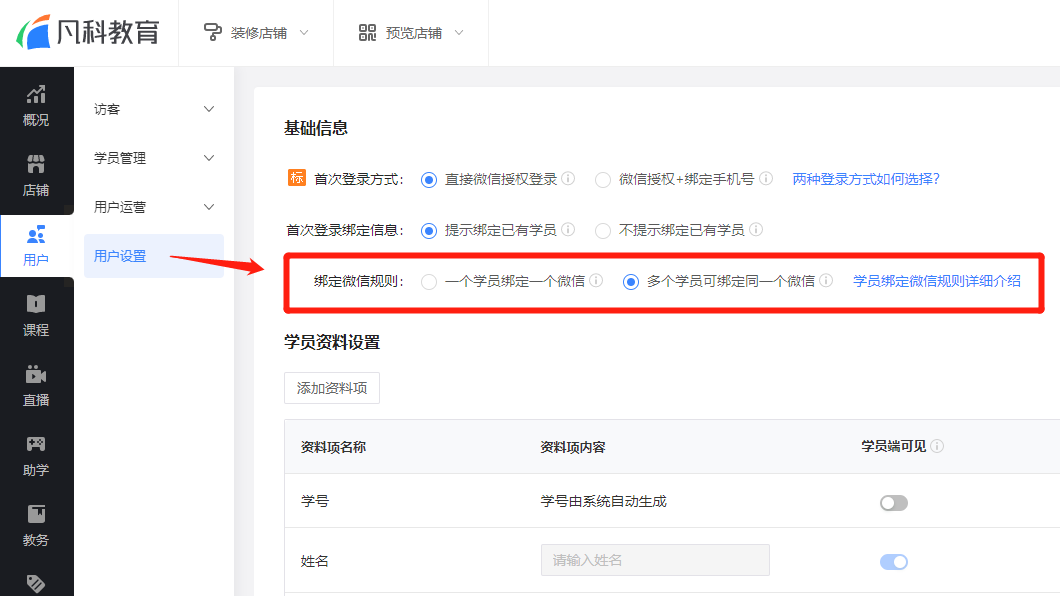Select the 用户 users icon in sidebar
Image resolution: width=1060 pixels, height=596 pixels.
point(36,234)
